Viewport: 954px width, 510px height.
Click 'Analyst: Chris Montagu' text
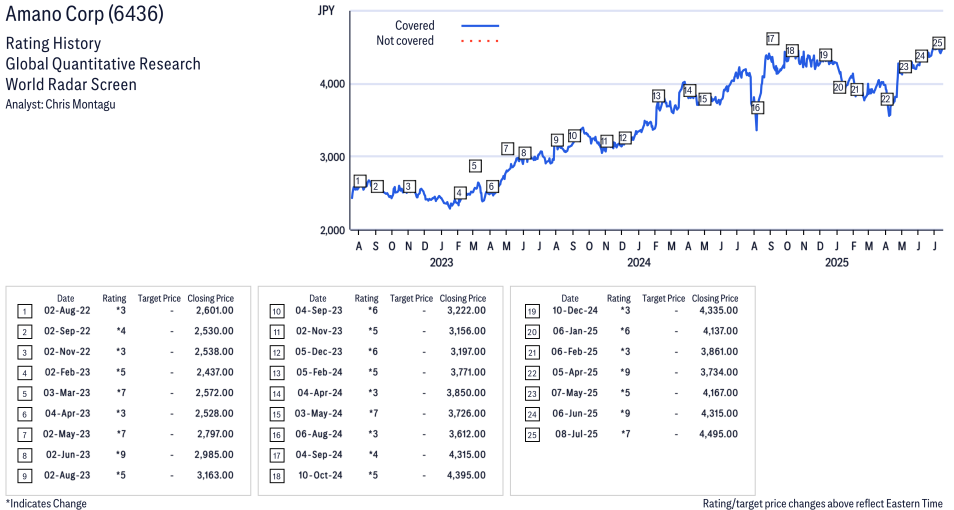pos(60,104)
